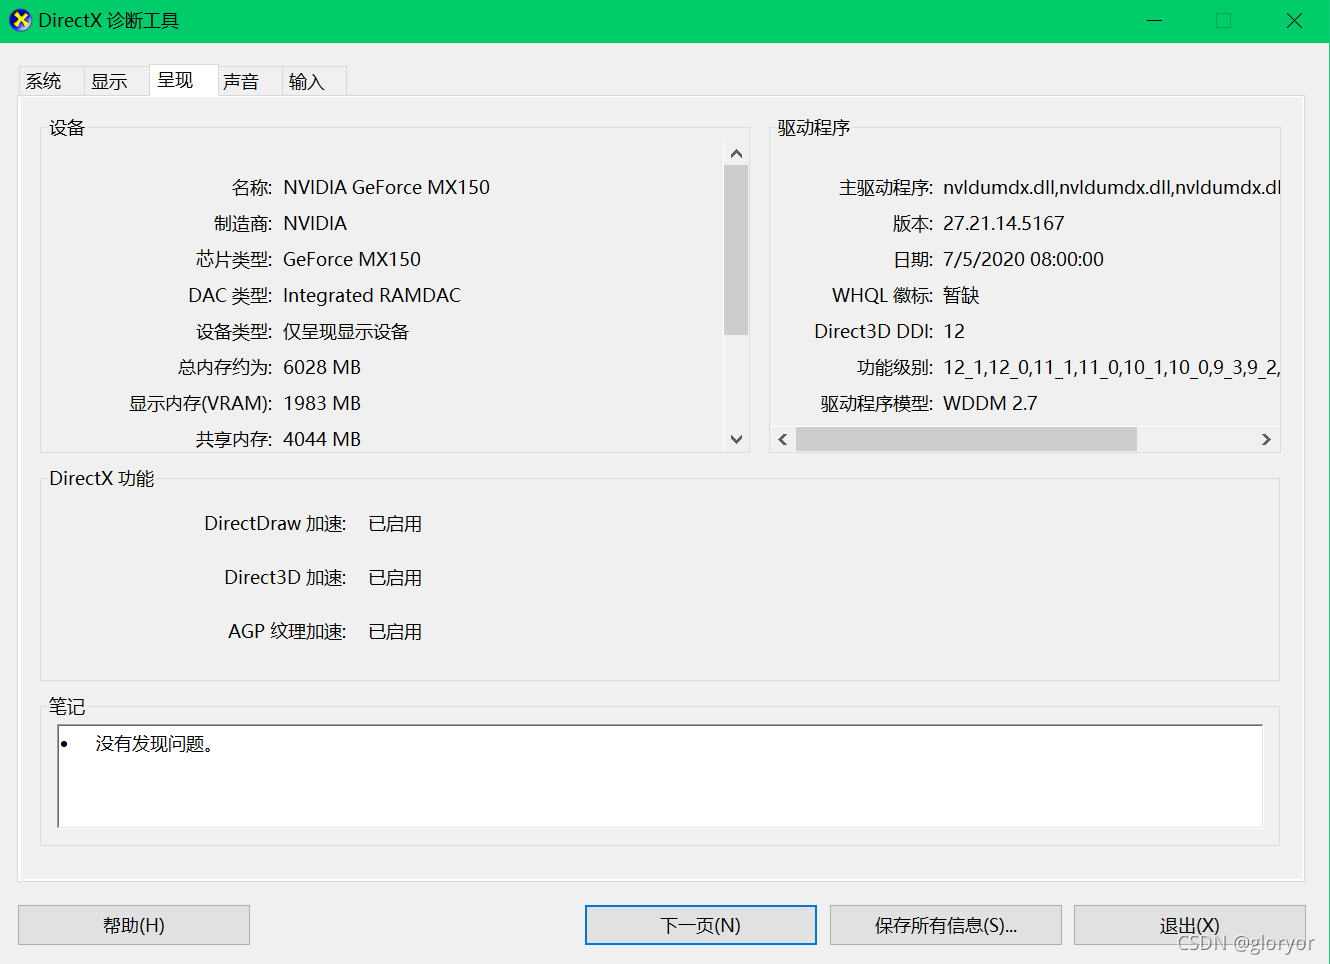Click the Integrated RAMDAC value
The width and height of the screenshot is (1330, 964).
(x=372, y=295)
